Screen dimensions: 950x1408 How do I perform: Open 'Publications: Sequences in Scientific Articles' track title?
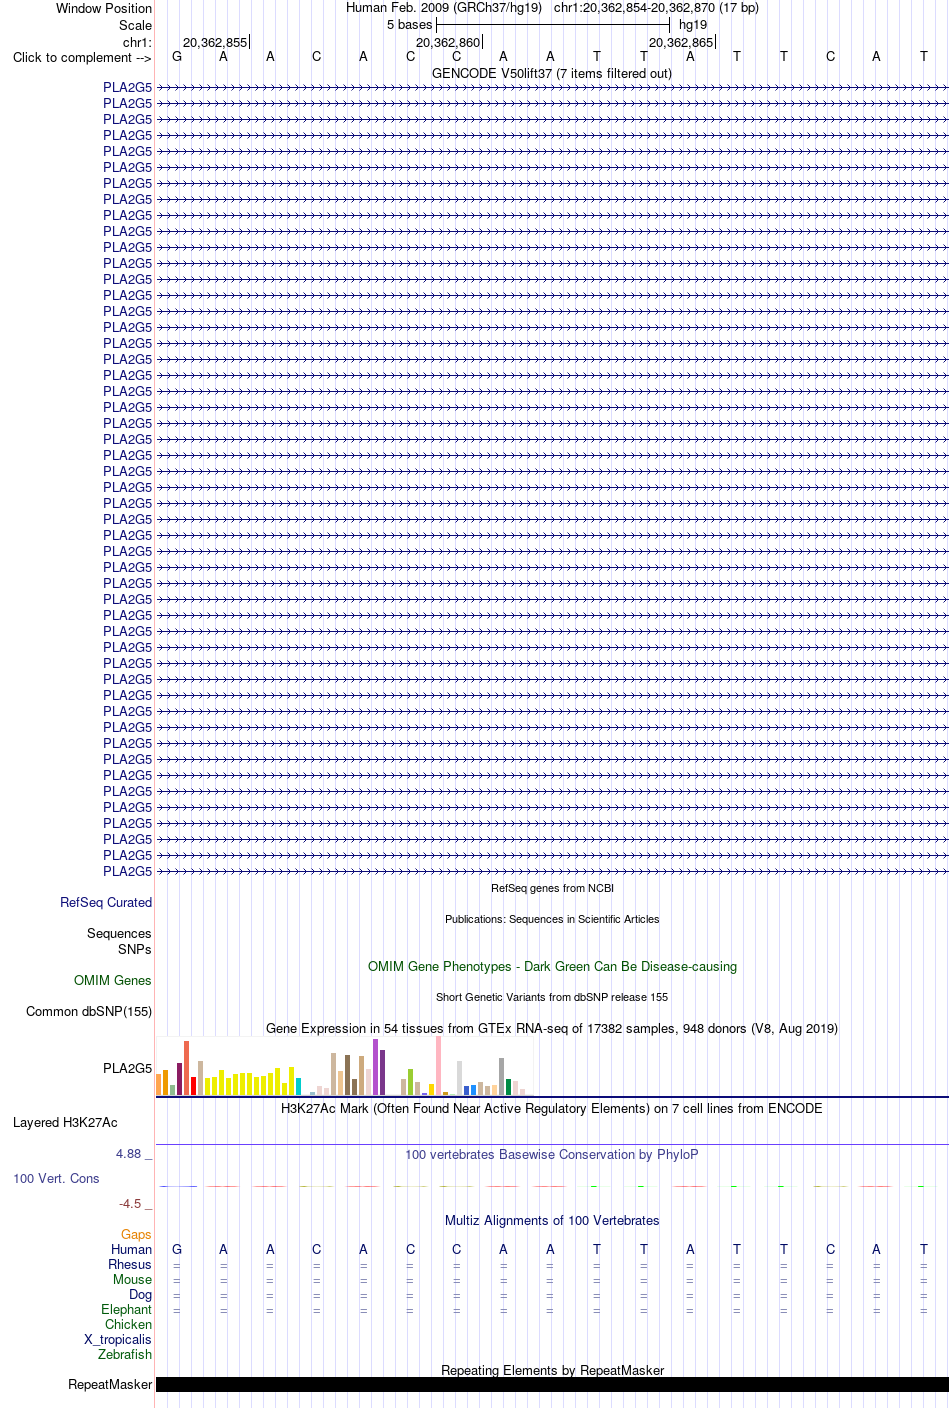point(552,919)
